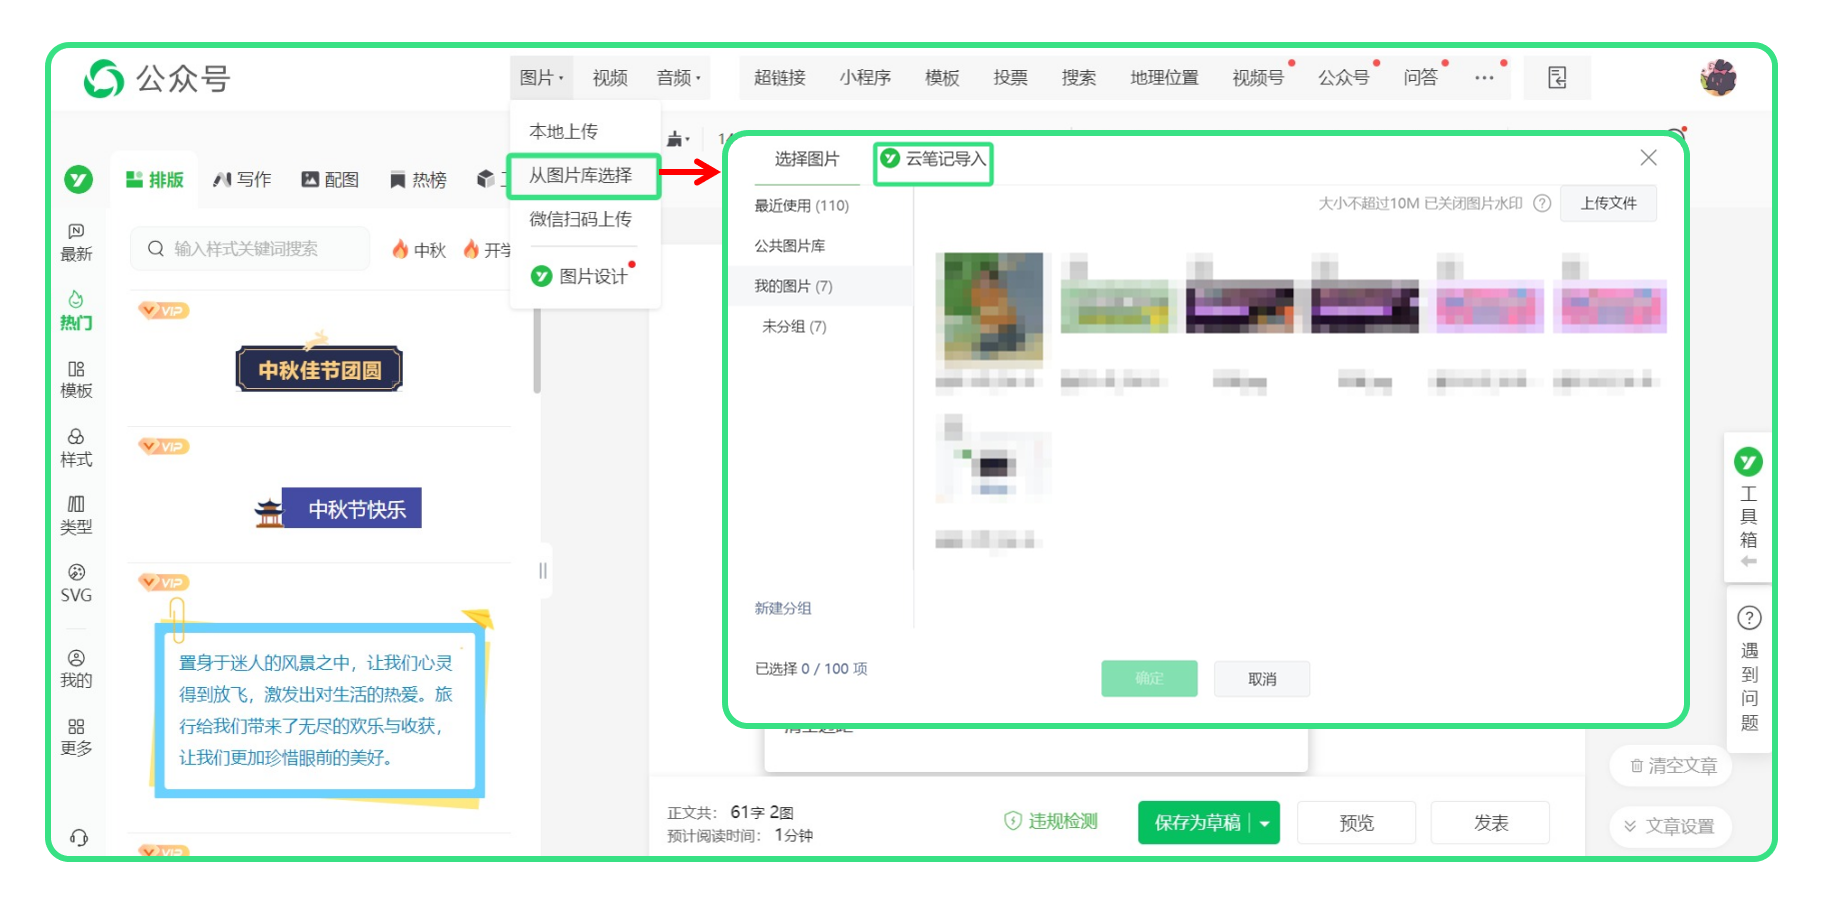
Task: Click 问答 in the top toolbar
Action: click(x=1420, y=78)
